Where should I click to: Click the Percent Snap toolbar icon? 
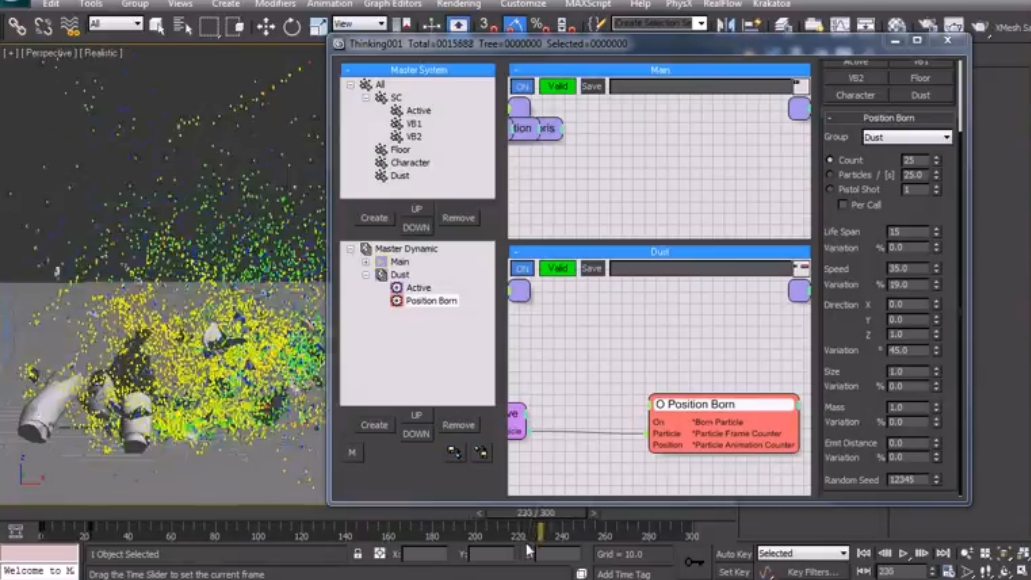coord(539,25)
